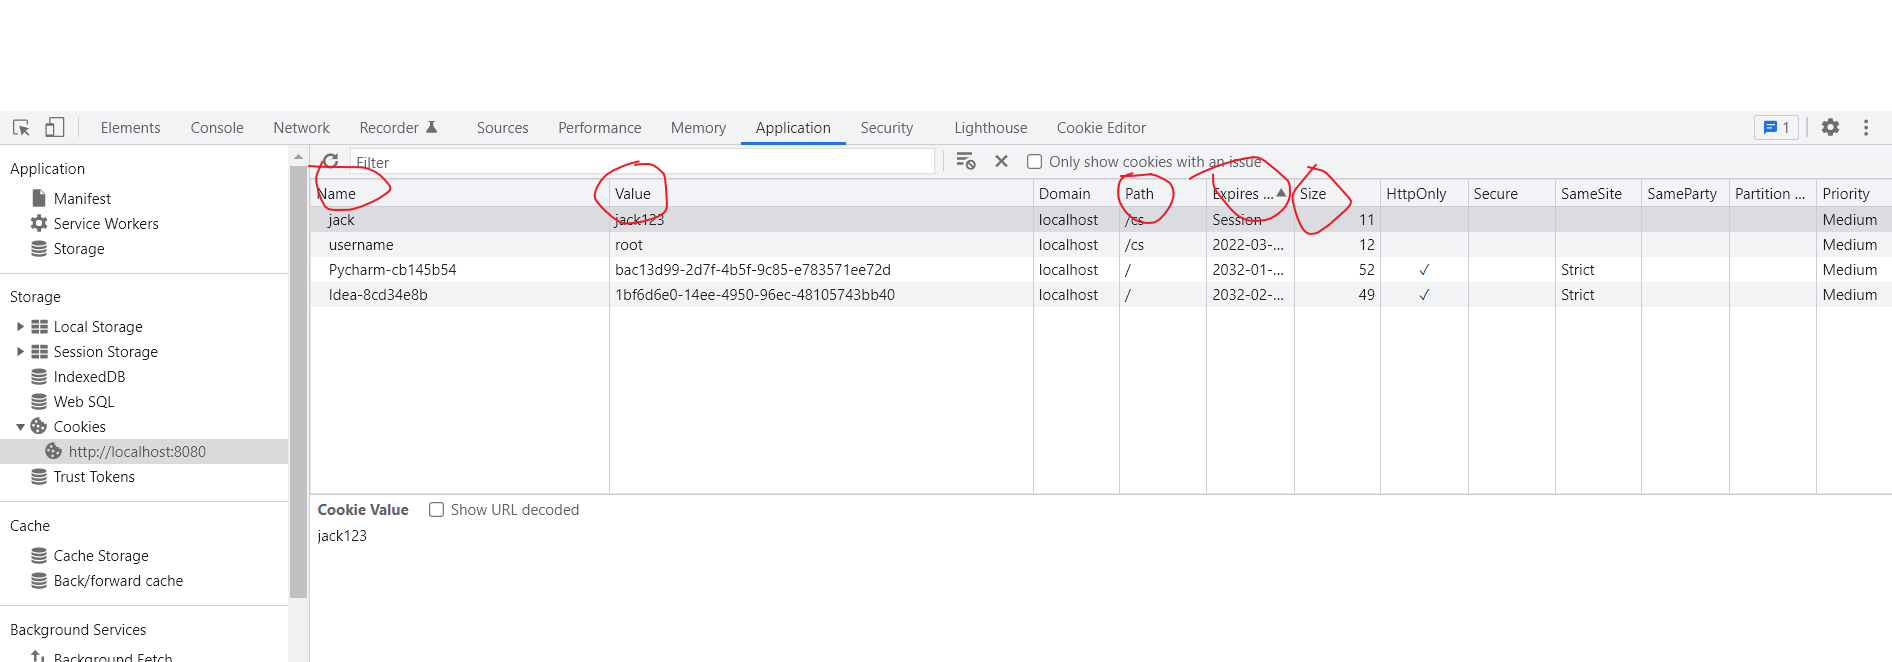Open the DevTools three-dot more menu
The height and width of the screenshot is (662, 1892).
(x=1866, y=127)
